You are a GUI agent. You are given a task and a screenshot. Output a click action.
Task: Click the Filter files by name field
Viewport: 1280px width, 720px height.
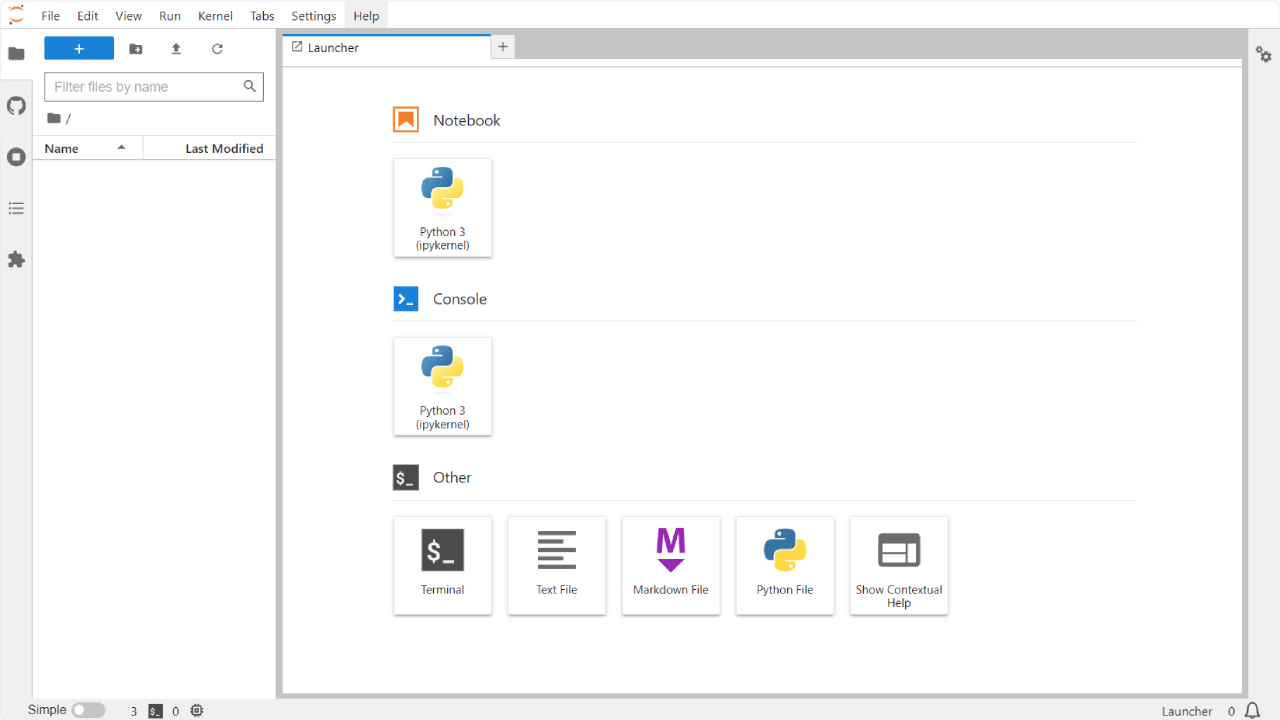[x=145, y=87]
